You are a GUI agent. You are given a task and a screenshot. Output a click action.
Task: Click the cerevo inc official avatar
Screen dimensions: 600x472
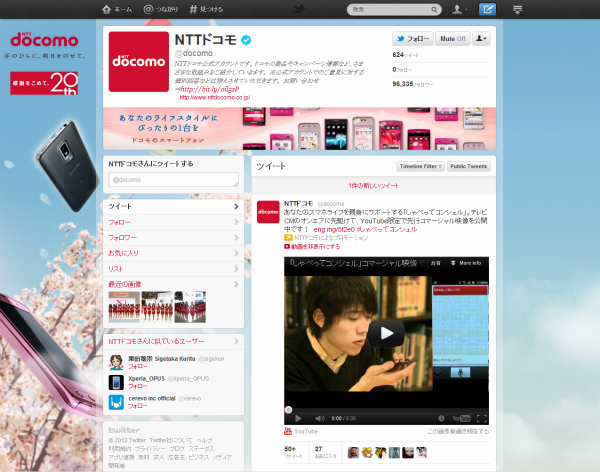116,402
